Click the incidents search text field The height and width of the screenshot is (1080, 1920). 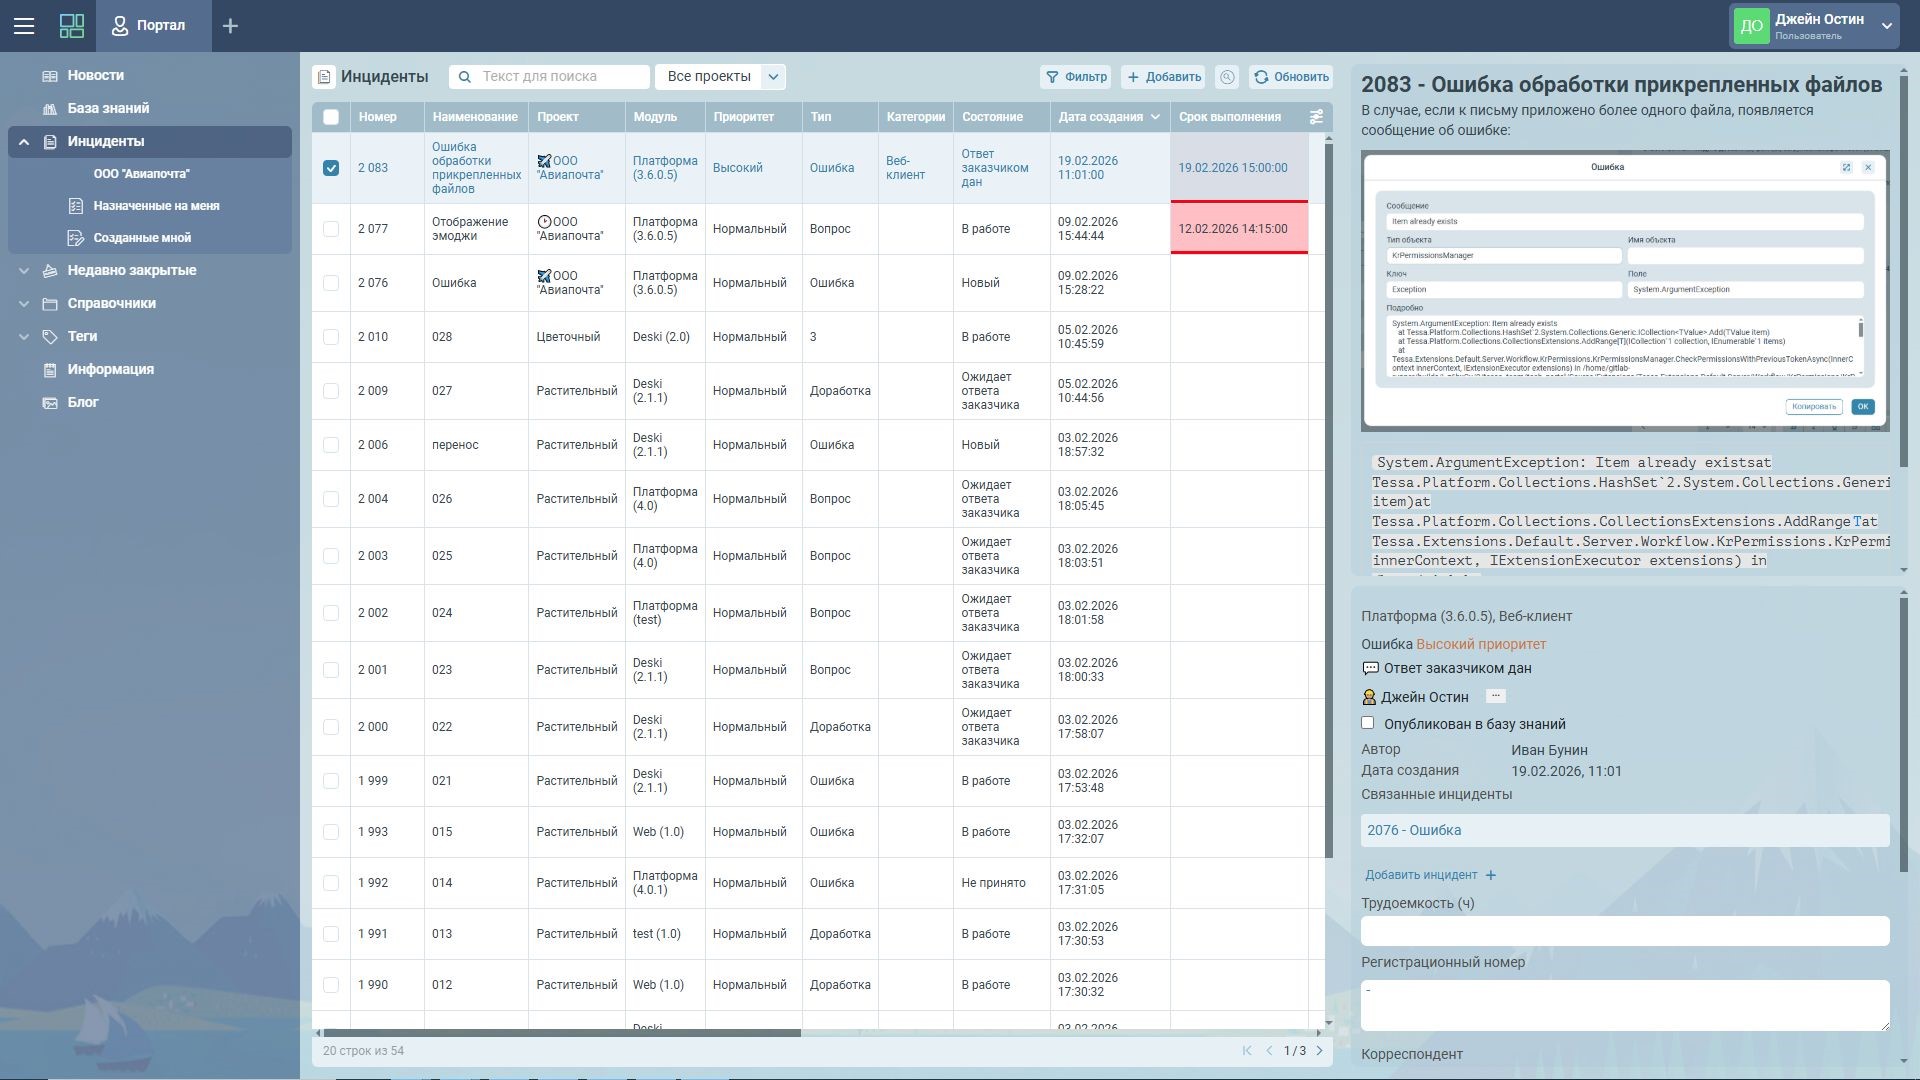pyautogui.click(x=560, y=77)
